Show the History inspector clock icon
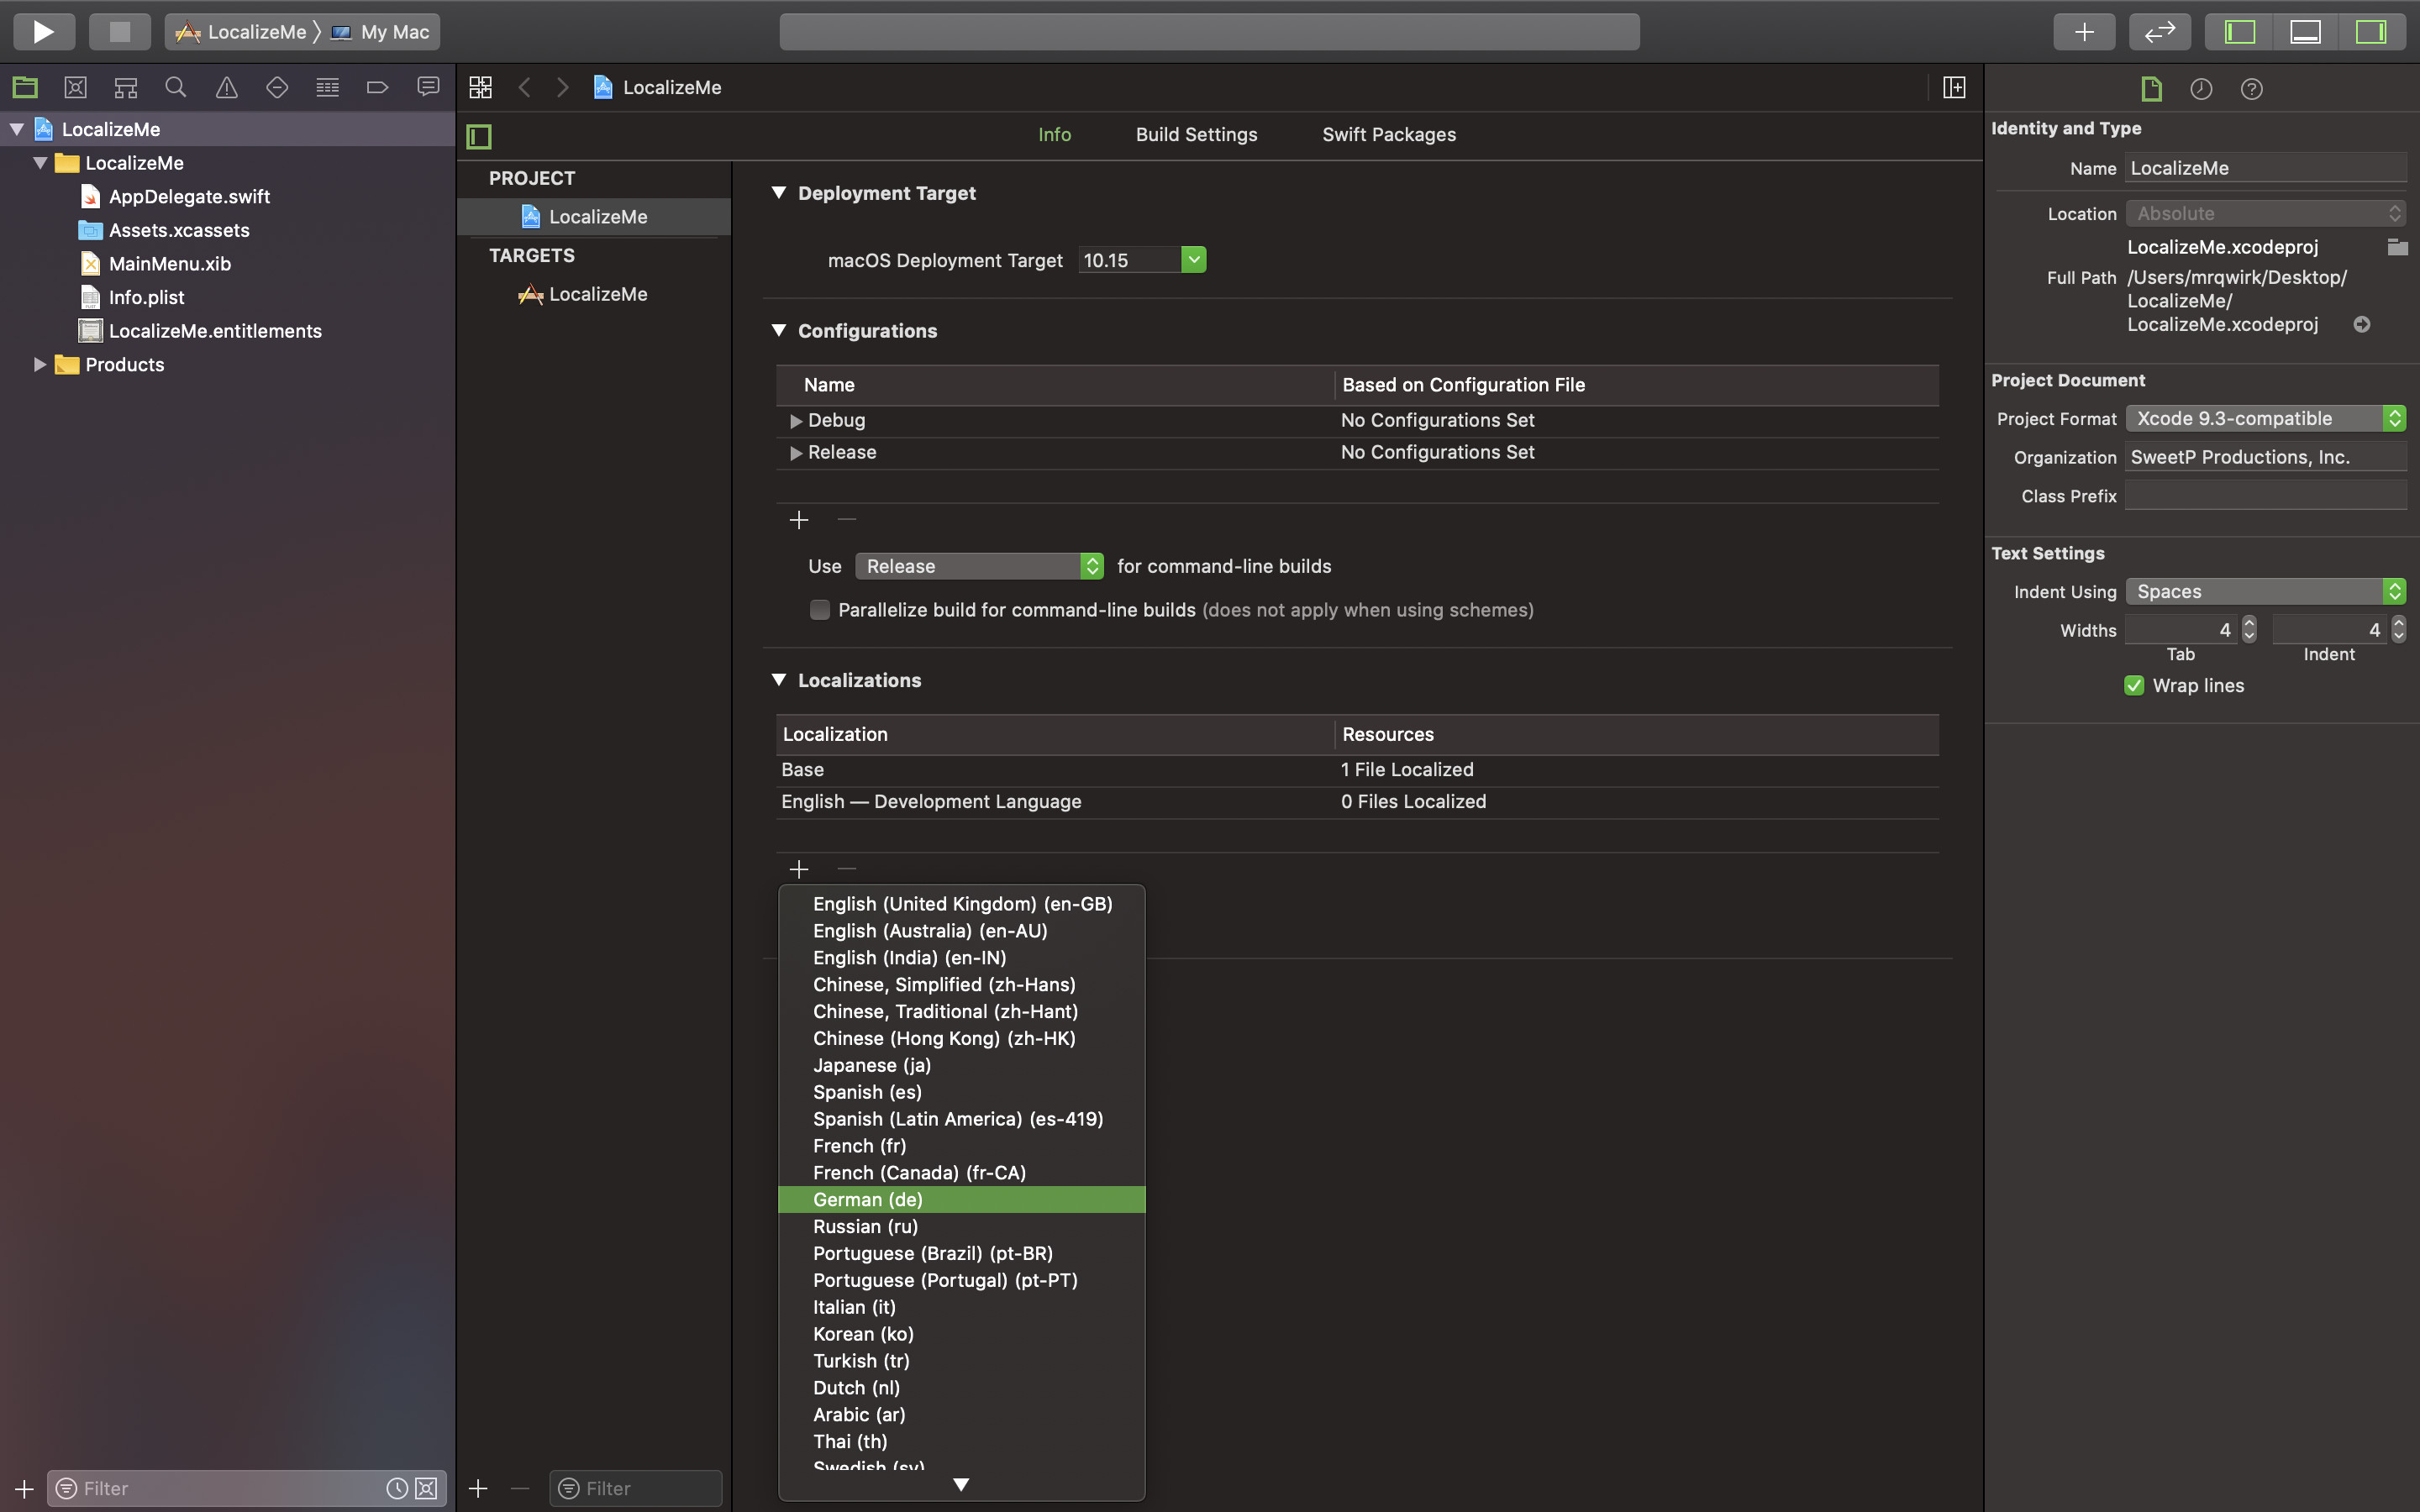 click(2201, 89)
